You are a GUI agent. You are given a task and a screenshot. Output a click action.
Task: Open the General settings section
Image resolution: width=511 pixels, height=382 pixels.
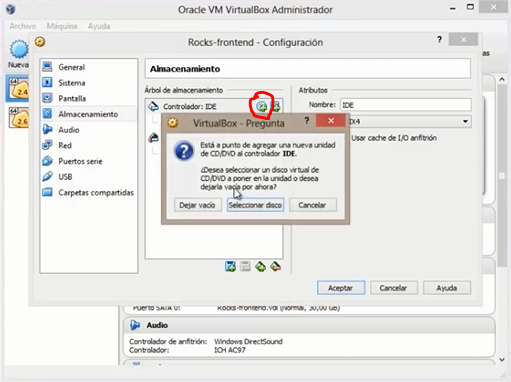(88, 67)
